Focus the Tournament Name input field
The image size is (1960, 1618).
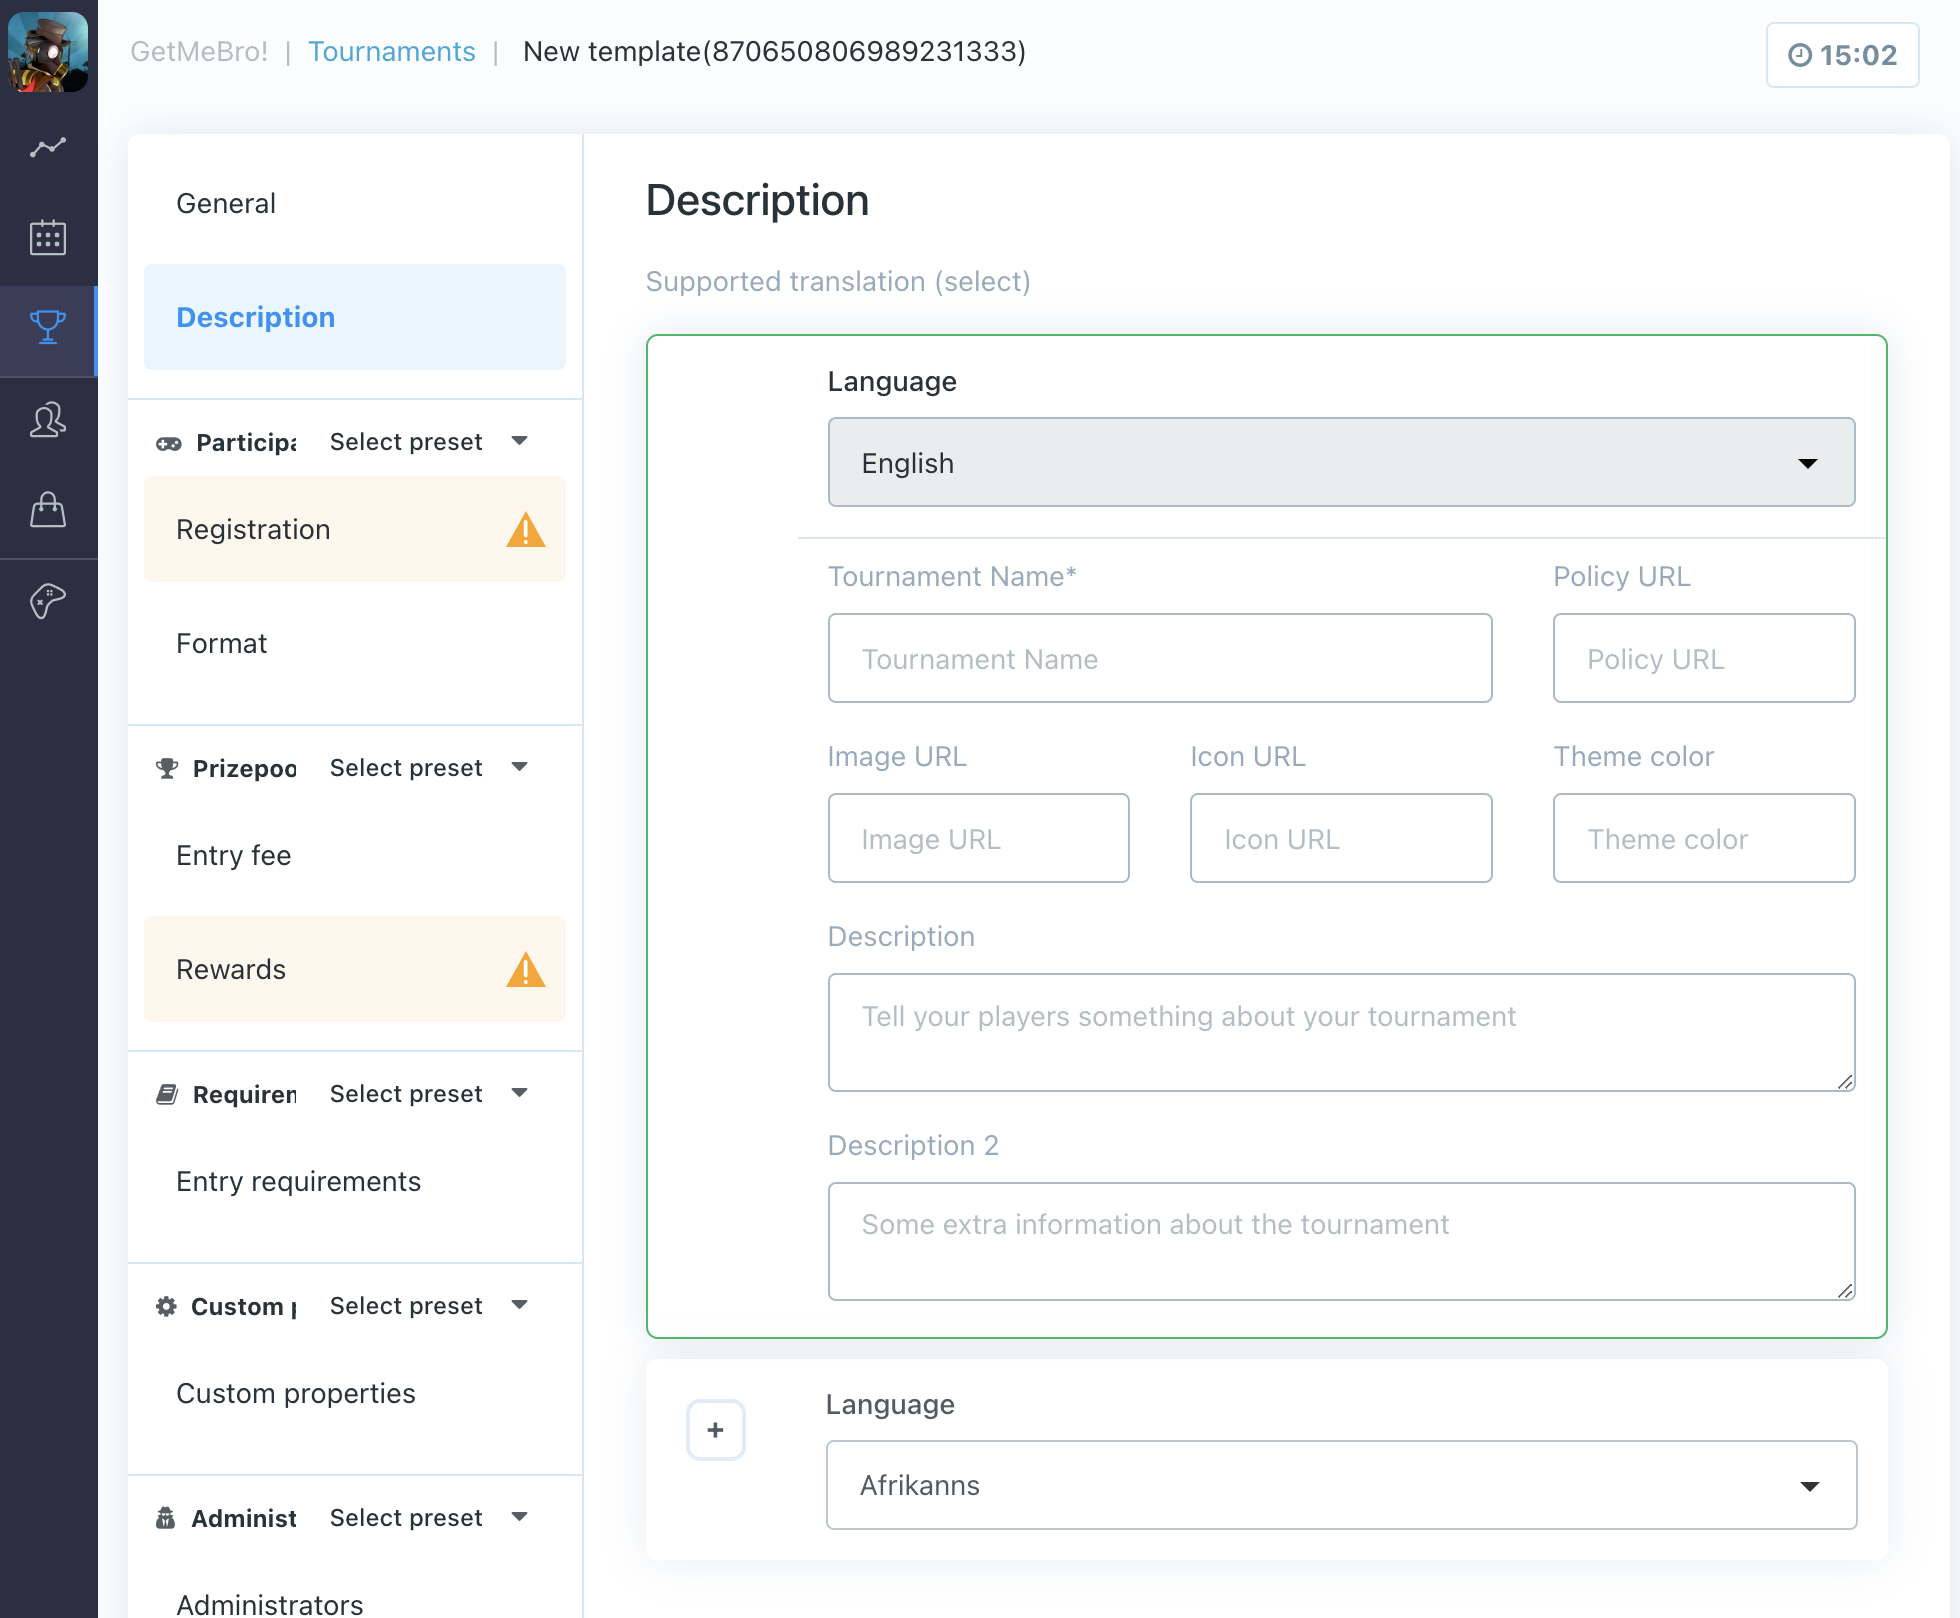1159,659
